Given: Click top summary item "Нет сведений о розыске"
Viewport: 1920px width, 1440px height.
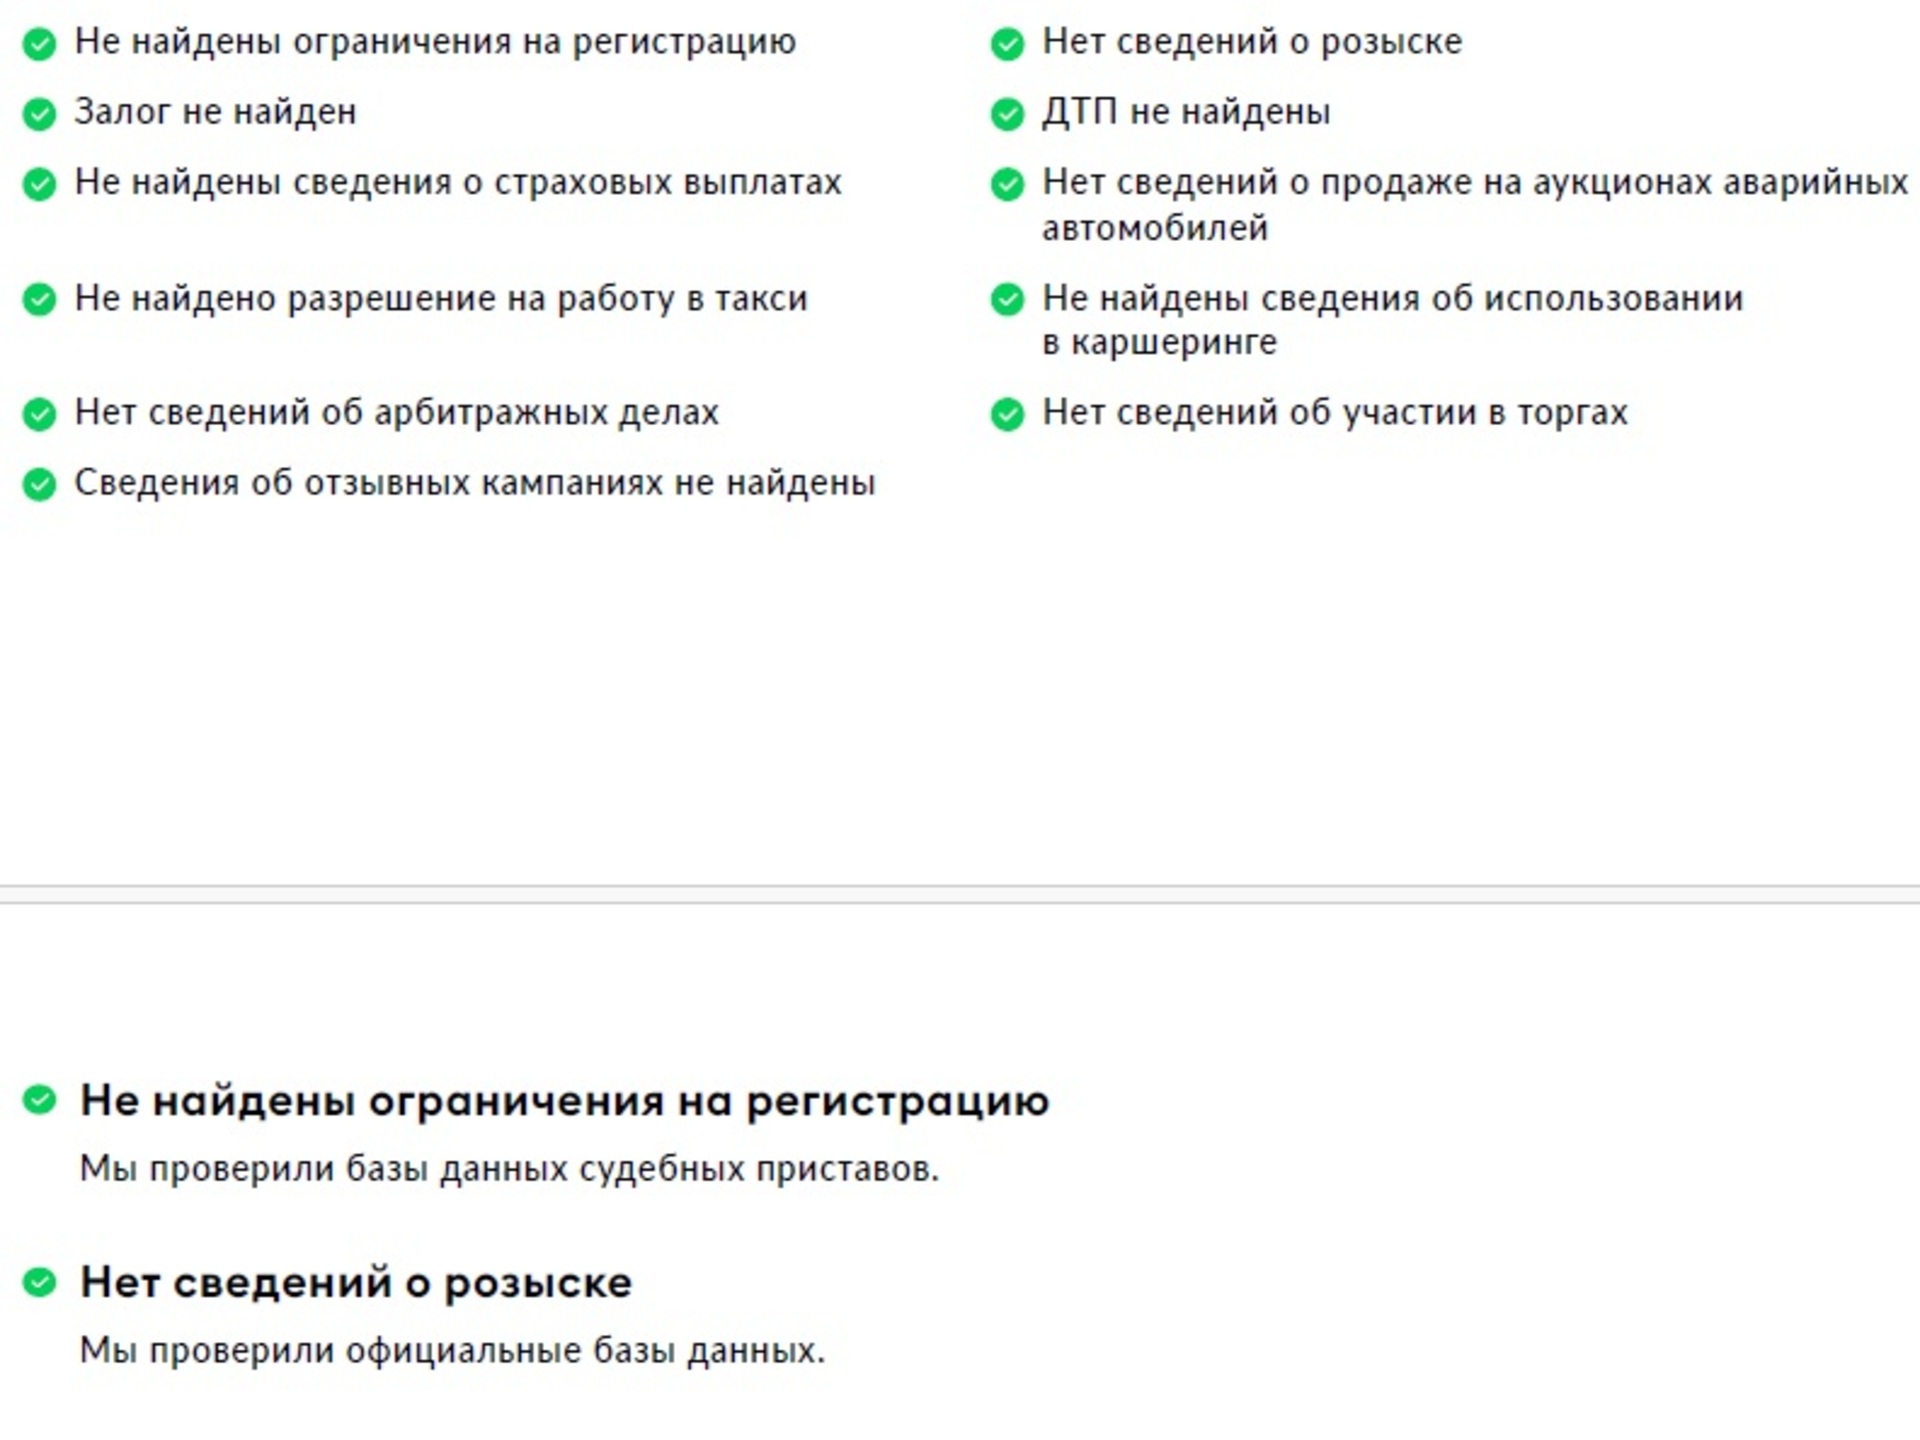Looking at the screenshot, I should 1251,42.
